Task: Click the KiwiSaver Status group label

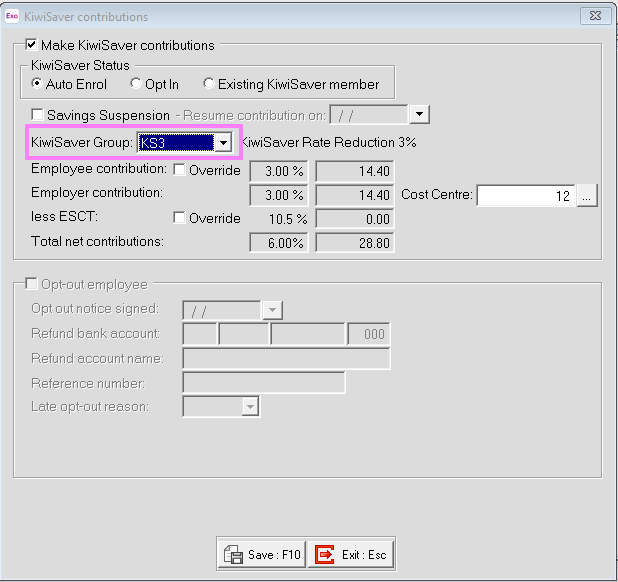Action: pyautogui.click(x=80, y=65)
